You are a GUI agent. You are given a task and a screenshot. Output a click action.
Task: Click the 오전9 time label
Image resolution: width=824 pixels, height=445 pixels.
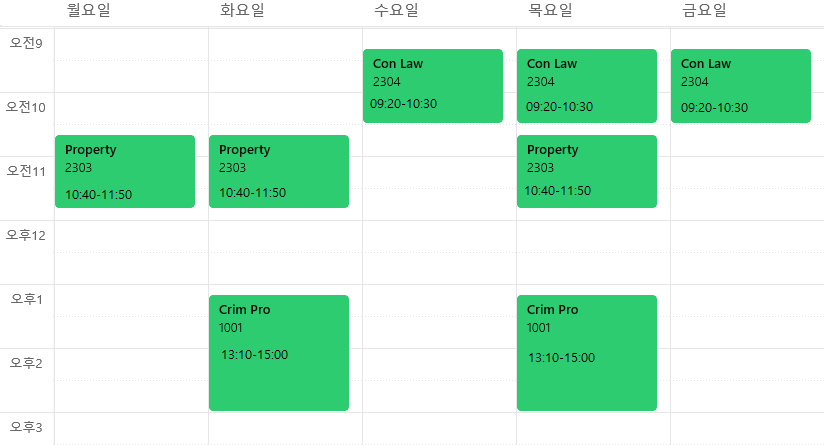[26, 43]
